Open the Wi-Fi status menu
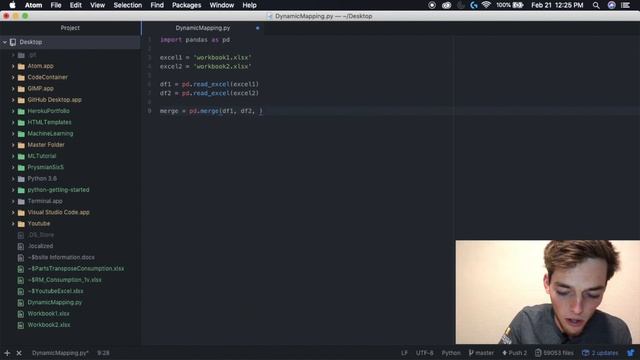 pyautogui.click(x=486, y=5)
